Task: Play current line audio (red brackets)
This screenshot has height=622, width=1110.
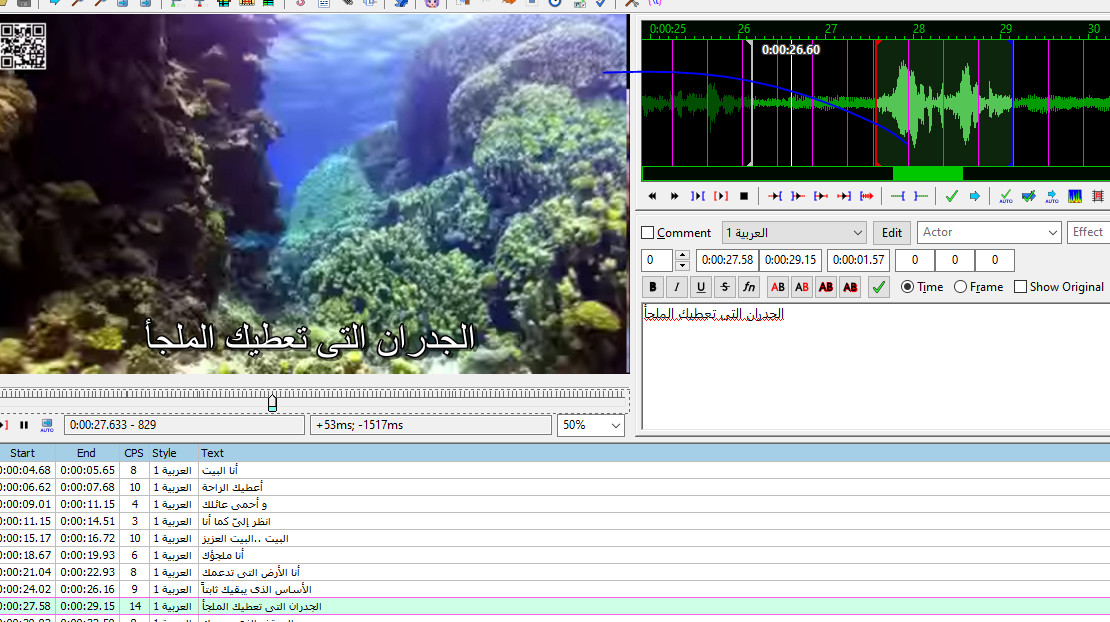Action: tap(721, 196)
